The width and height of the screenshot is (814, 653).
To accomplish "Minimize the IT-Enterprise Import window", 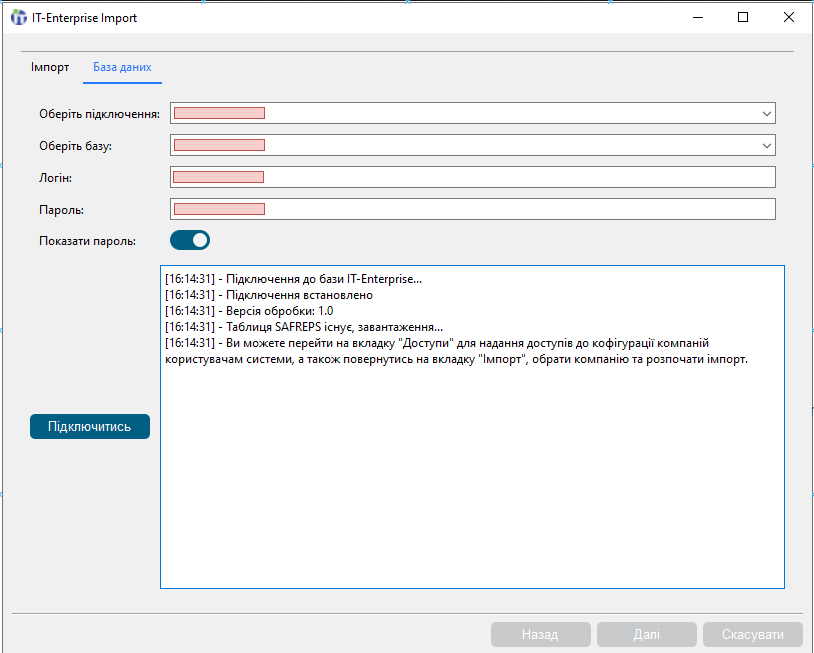I will pos(698,18).
